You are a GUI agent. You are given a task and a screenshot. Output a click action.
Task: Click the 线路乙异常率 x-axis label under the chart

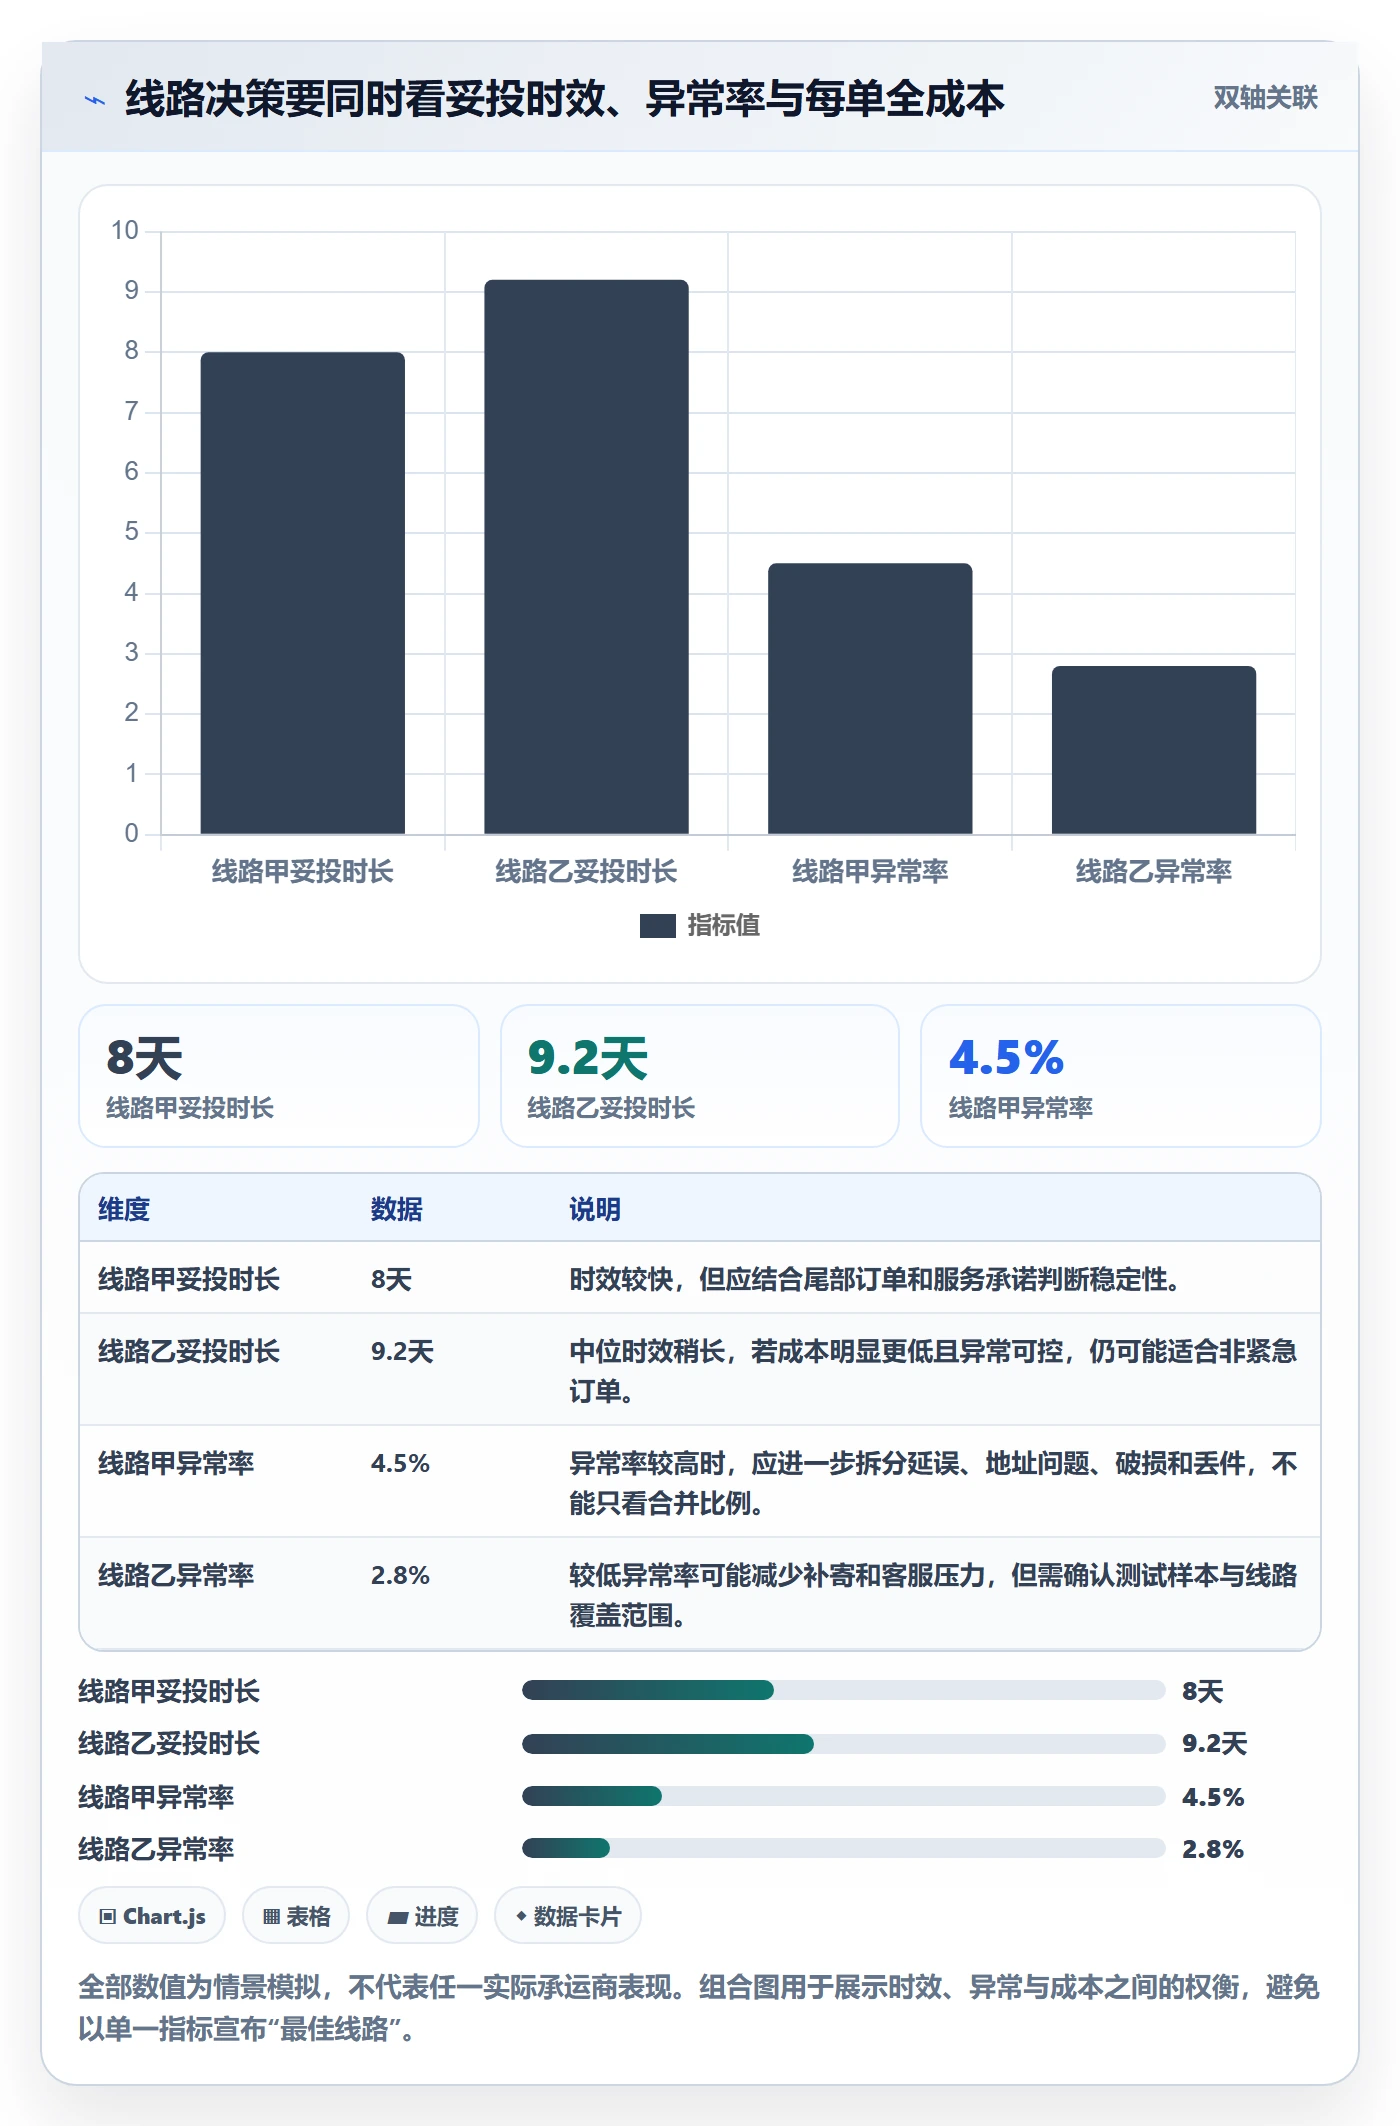tap(1154, 872)
